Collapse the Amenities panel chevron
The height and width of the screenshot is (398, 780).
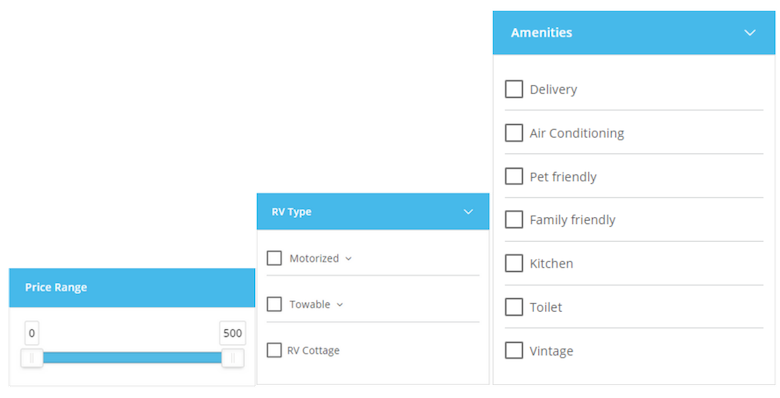750,33
